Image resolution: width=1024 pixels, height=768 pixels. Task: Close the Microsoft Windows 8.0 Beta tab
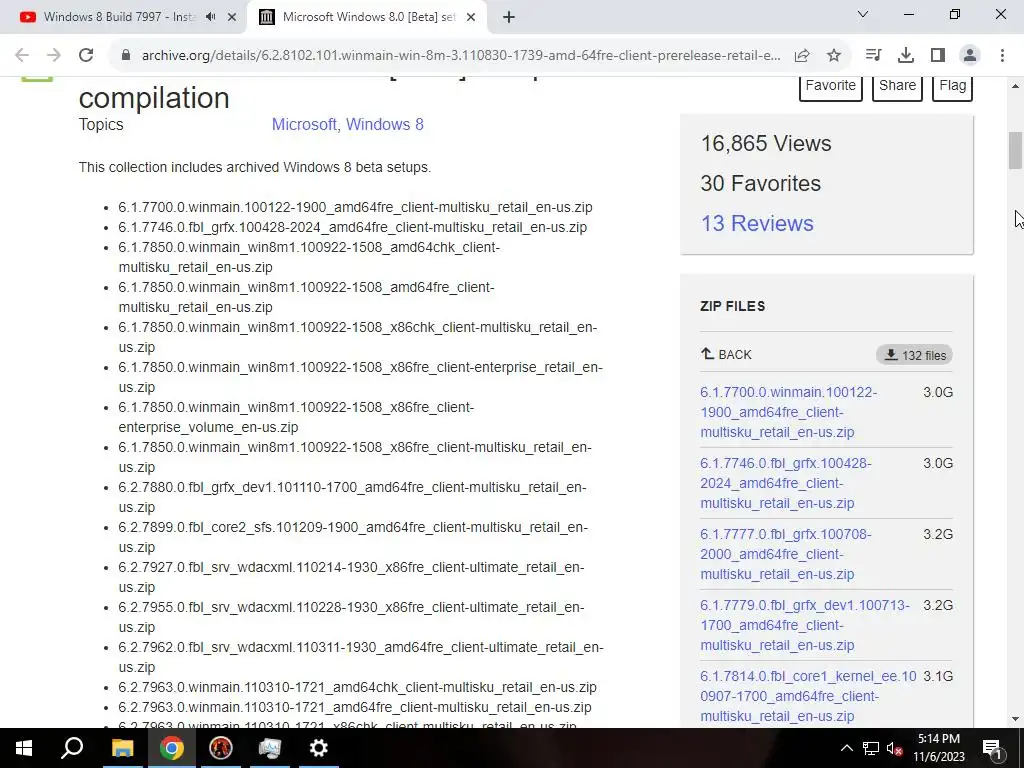pyautogui.click(x=471, y=17)
